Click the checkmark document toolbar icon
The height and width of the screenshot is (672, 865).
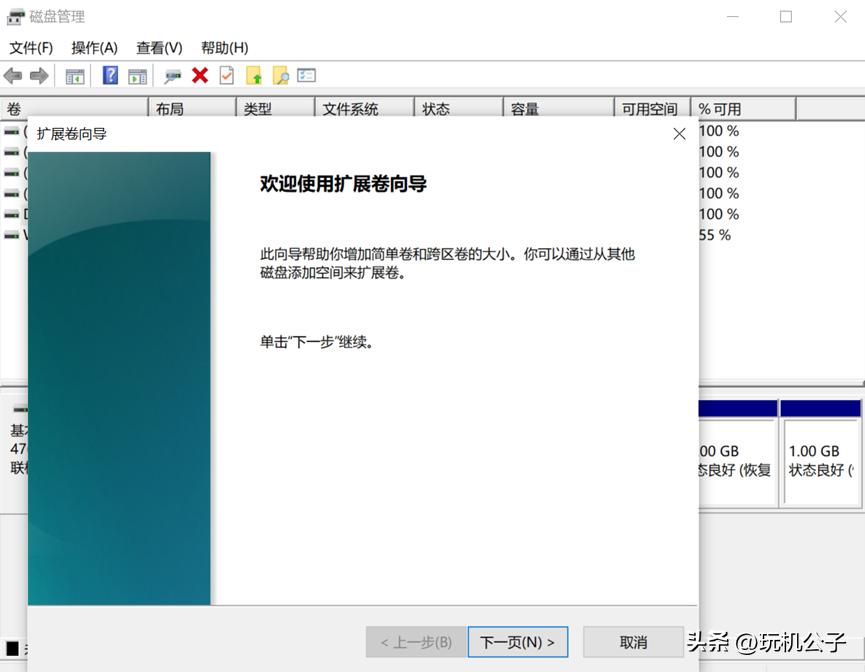coord(224,75)
